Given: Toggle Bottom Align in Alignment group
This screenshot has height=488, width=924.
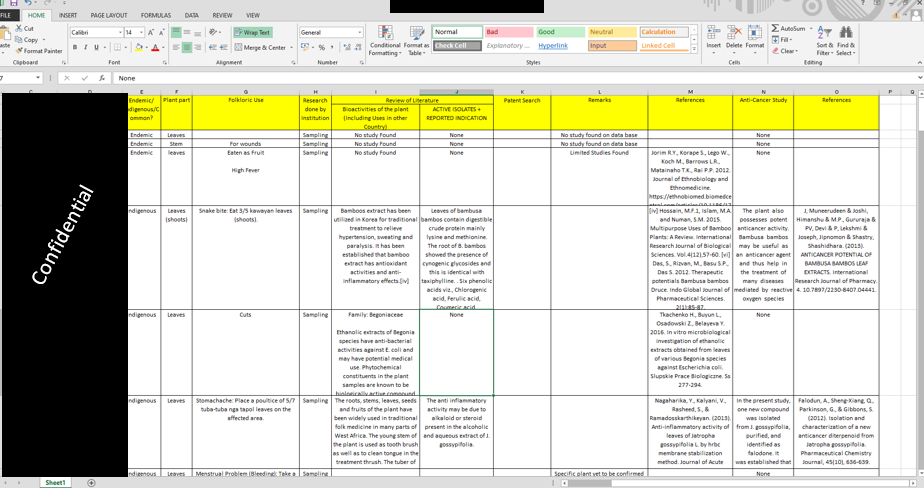Looking at the screenshot, I should coord(197,32).
